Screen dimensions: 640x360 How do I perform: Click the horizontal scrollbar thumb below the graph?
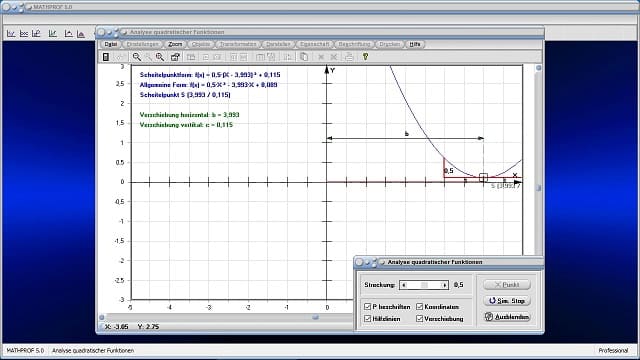[x=315, y=317]
